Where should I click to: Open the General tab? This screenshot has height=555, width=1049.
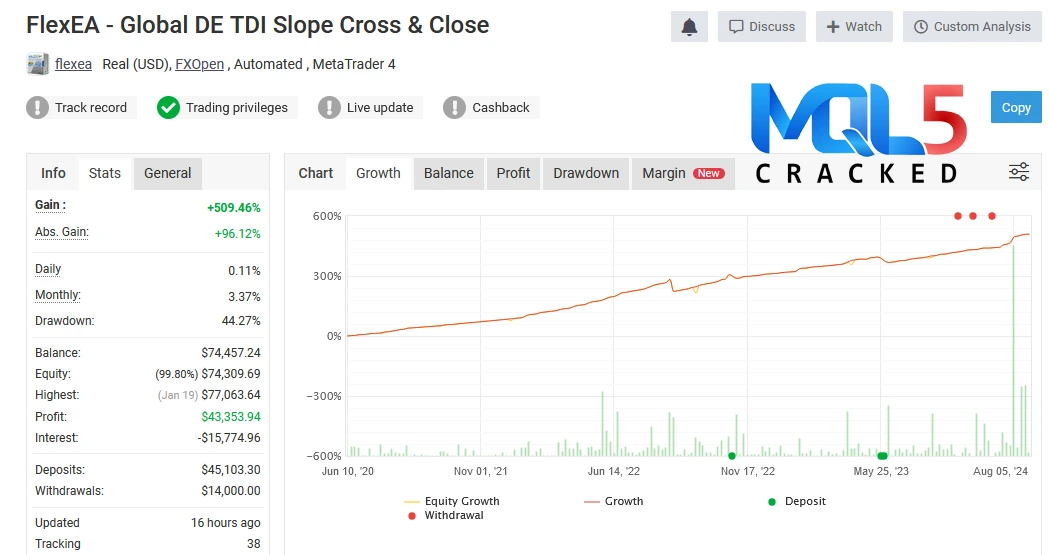click(x=167, y=173)
